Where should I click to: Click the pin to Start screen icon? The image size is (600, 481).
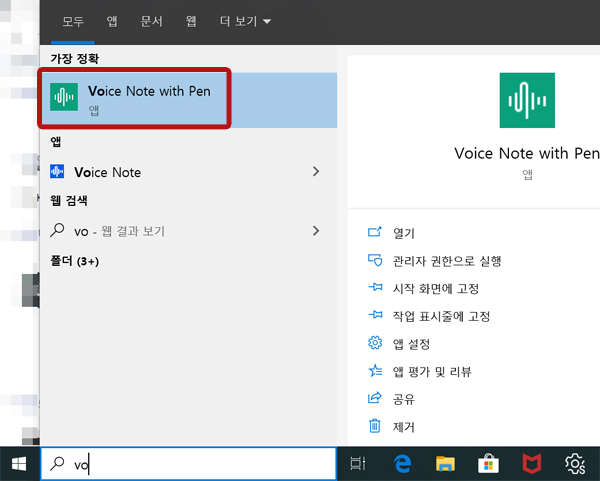(x=375, y=287)
